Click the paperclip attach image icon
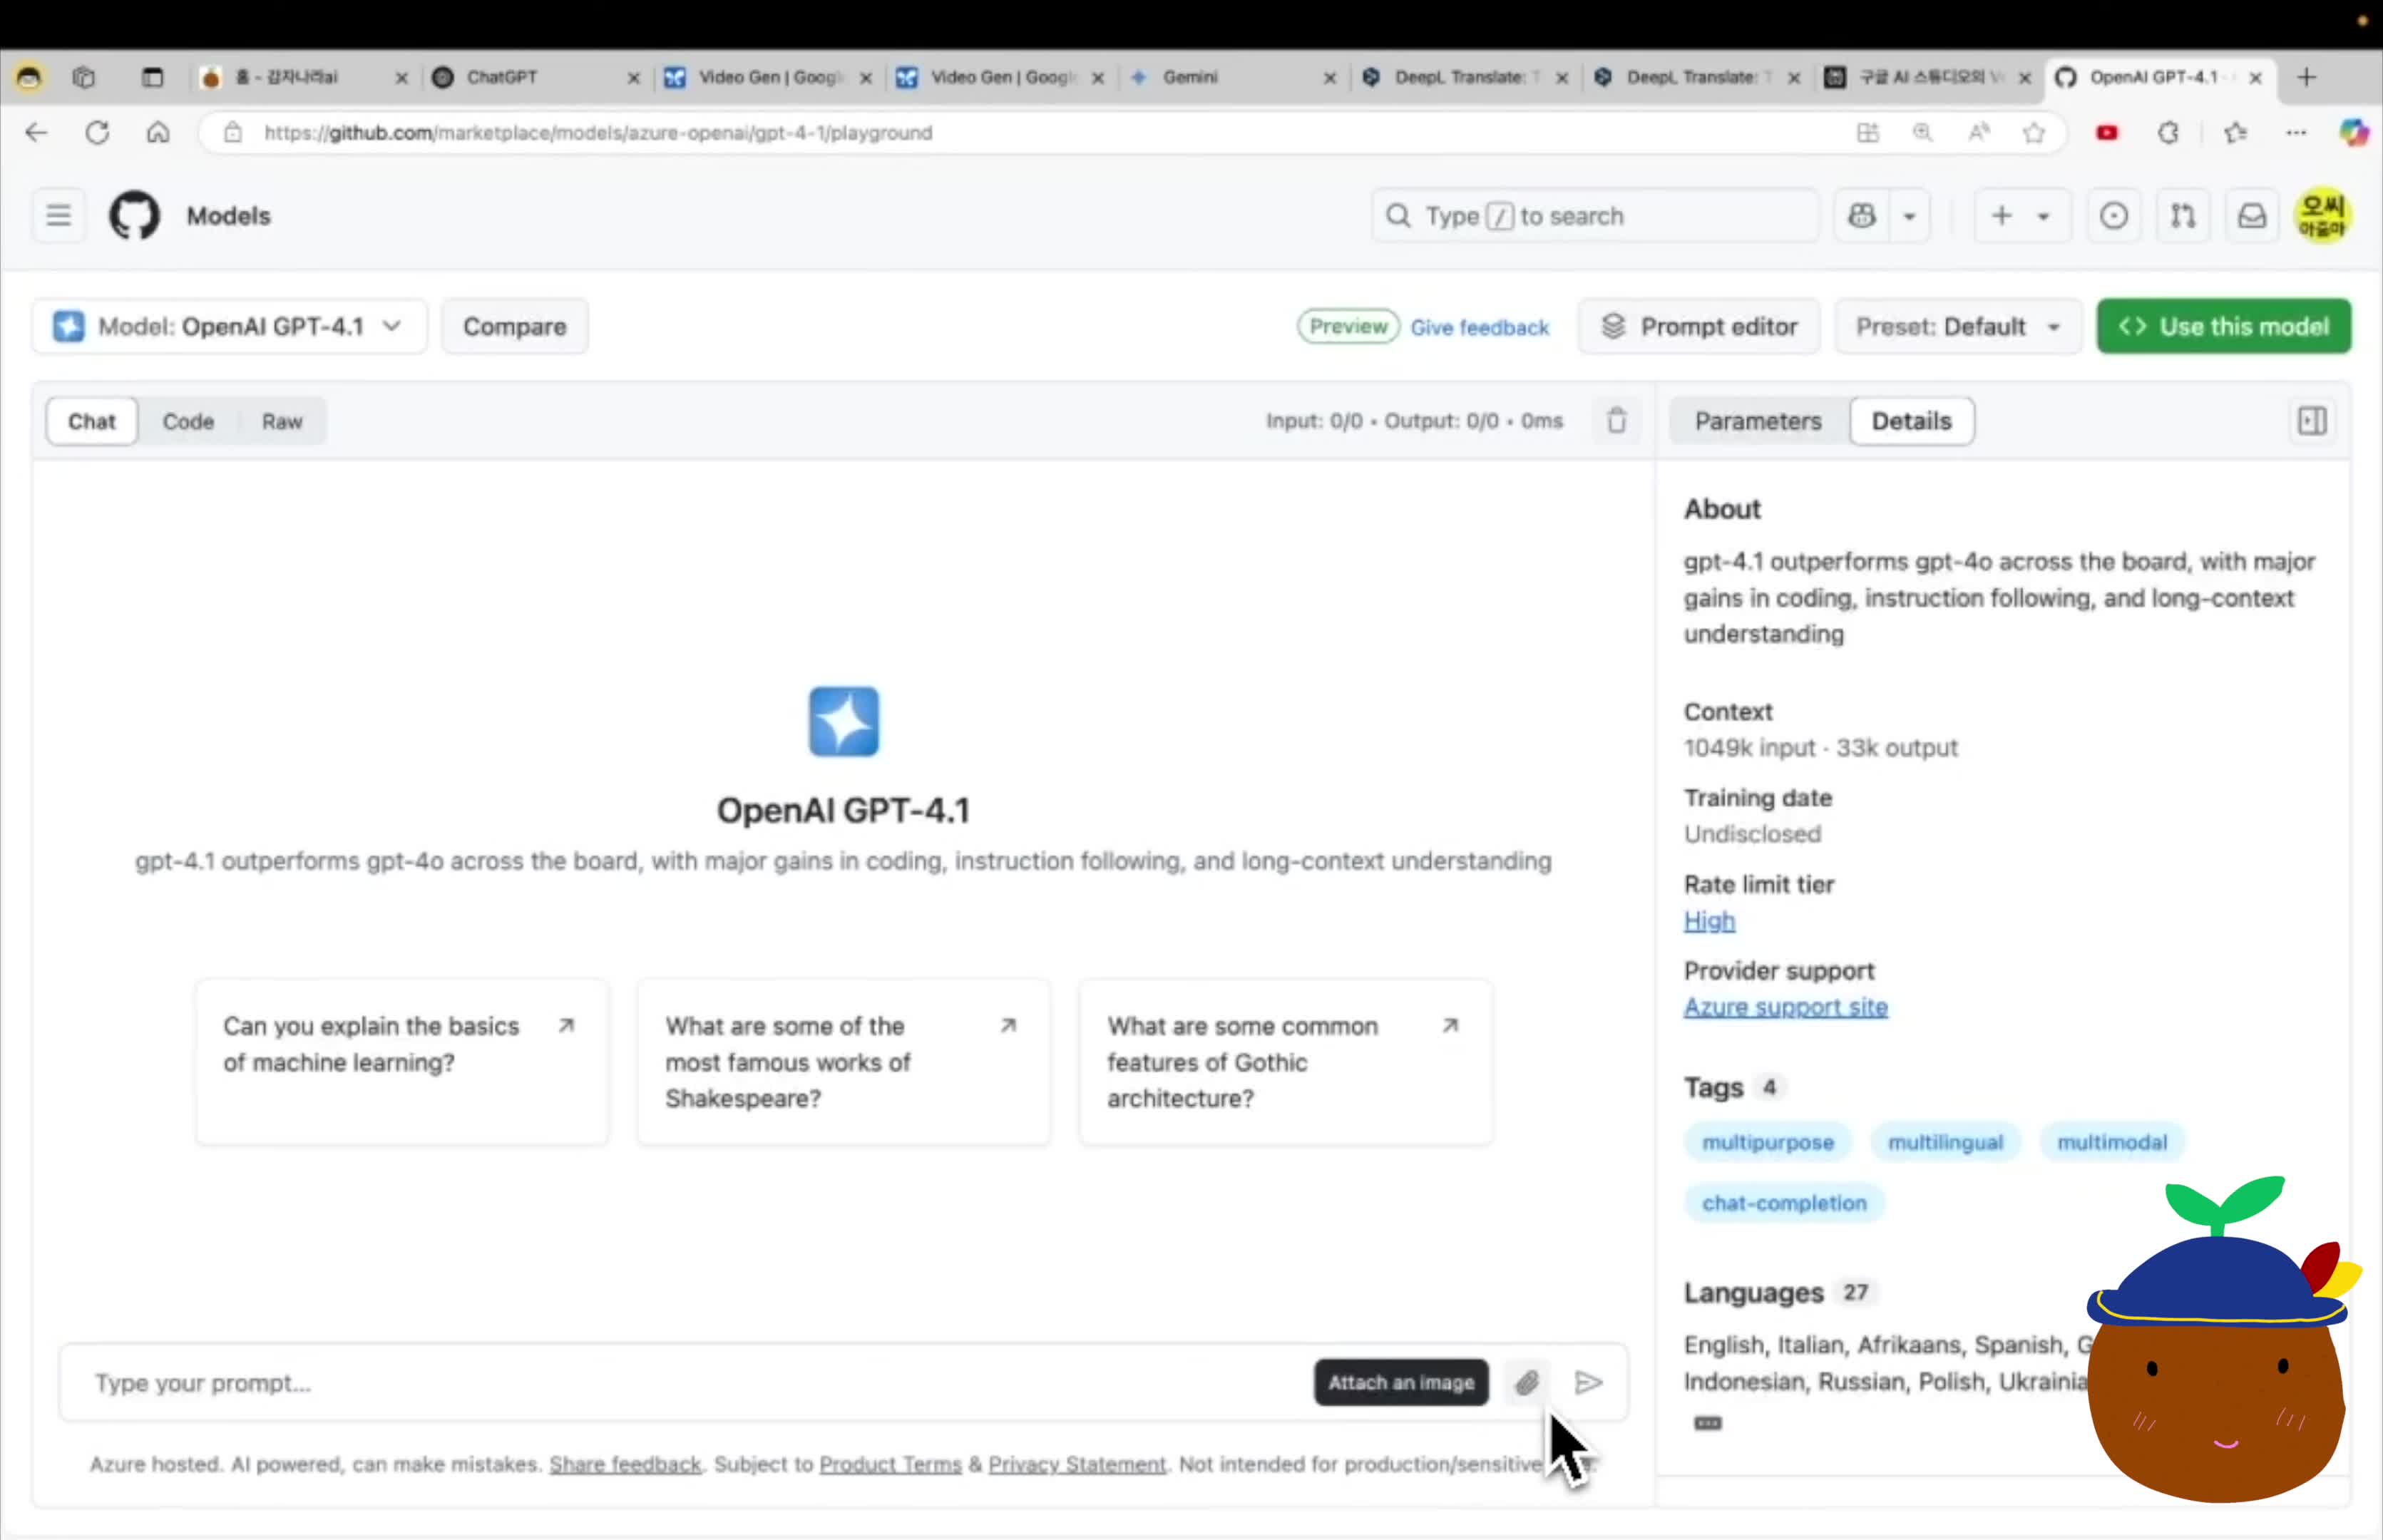 (1527, 1383)
